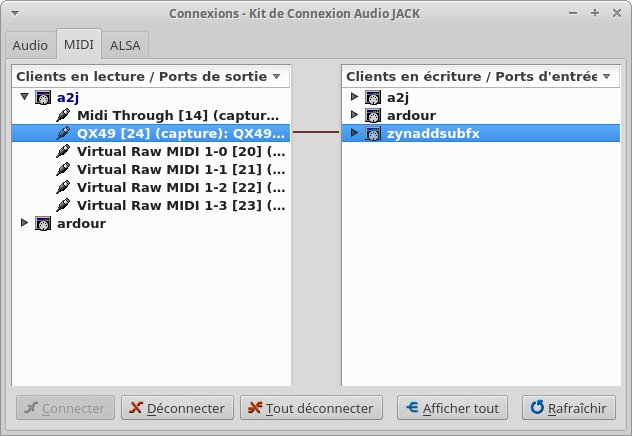Open the ALSA tab

pos(125,45)
